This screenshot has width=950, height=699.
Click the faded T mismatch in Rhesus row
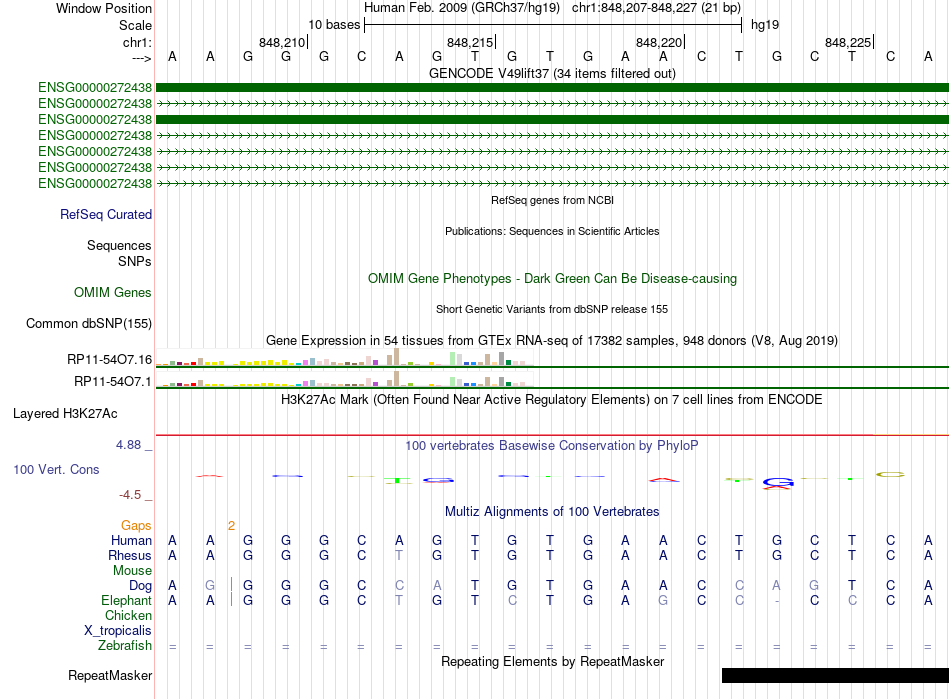tap(399, 555)
